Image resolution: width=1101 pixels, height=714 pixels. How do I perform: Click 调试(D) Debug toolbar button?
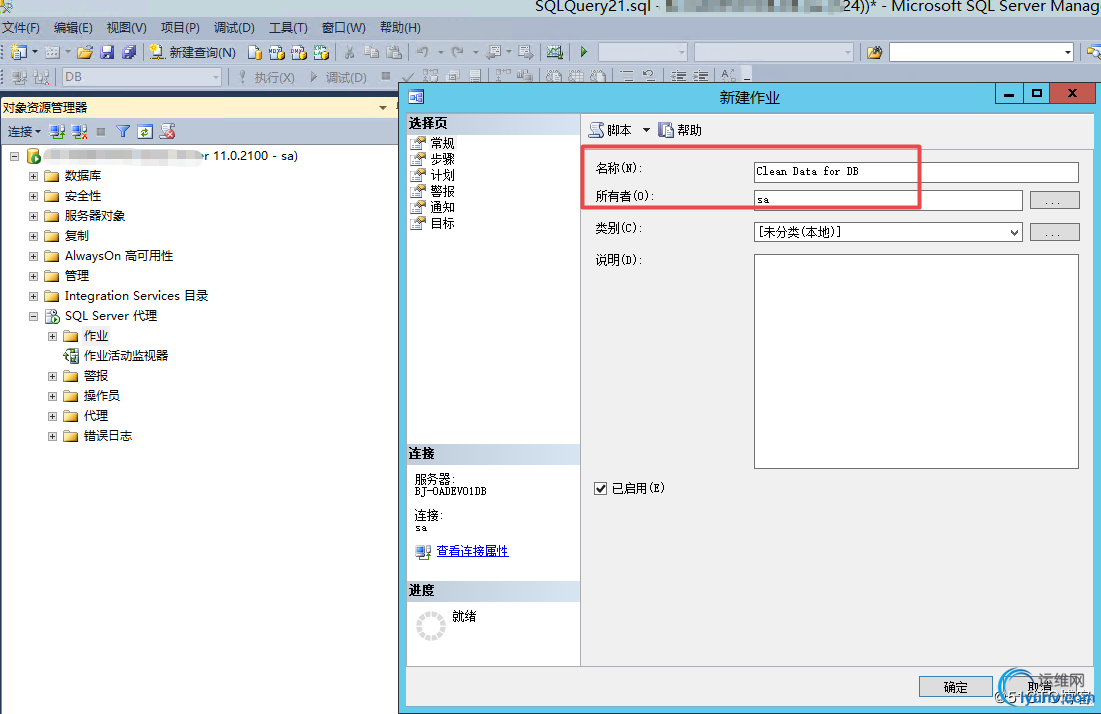338,77
